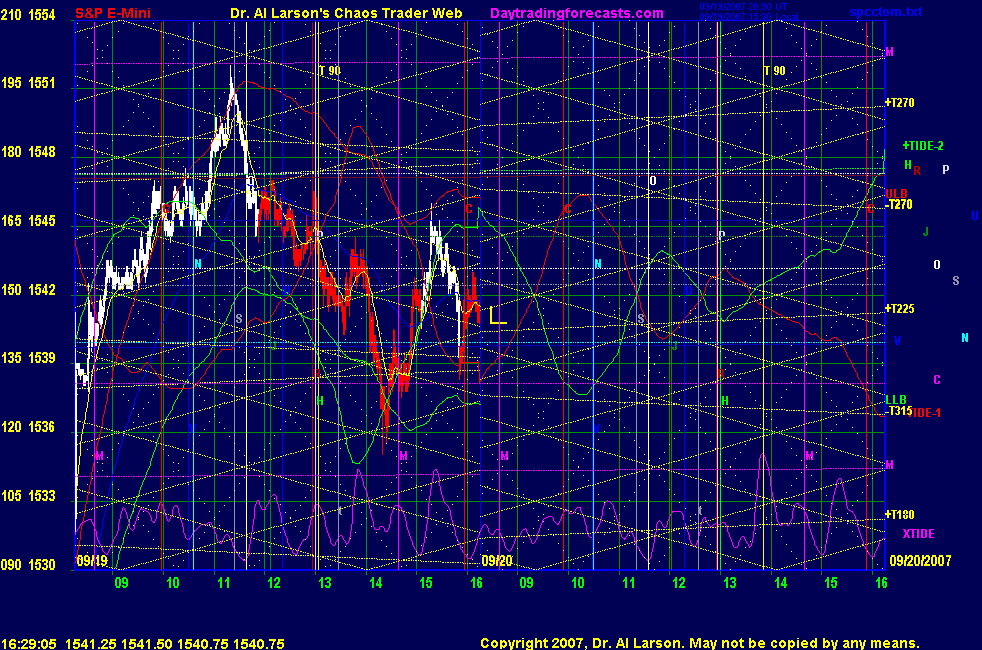
Task: Click the yellow L-shaped forecast marker after close
Action: pos(497,316)
